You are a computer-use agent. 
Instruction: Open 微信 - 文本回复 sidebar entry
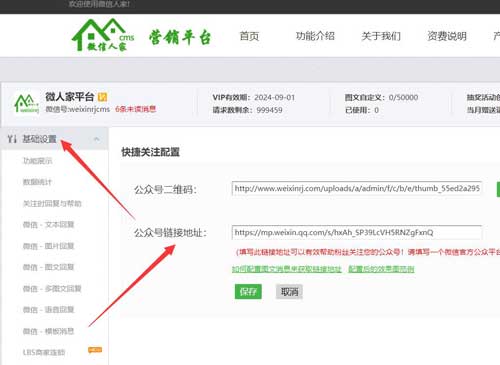click(48, 225)
